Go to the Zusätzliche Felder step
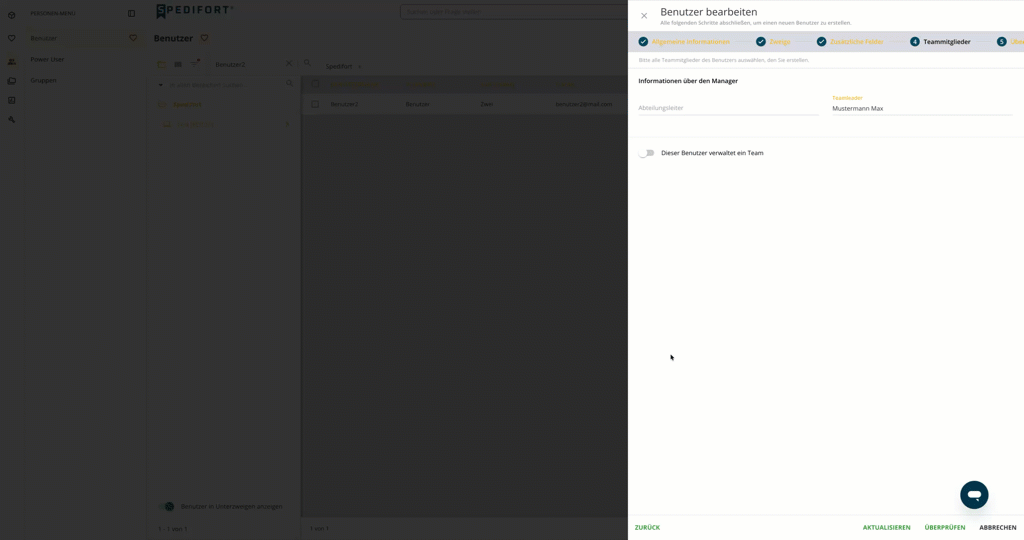 (850, 42)
